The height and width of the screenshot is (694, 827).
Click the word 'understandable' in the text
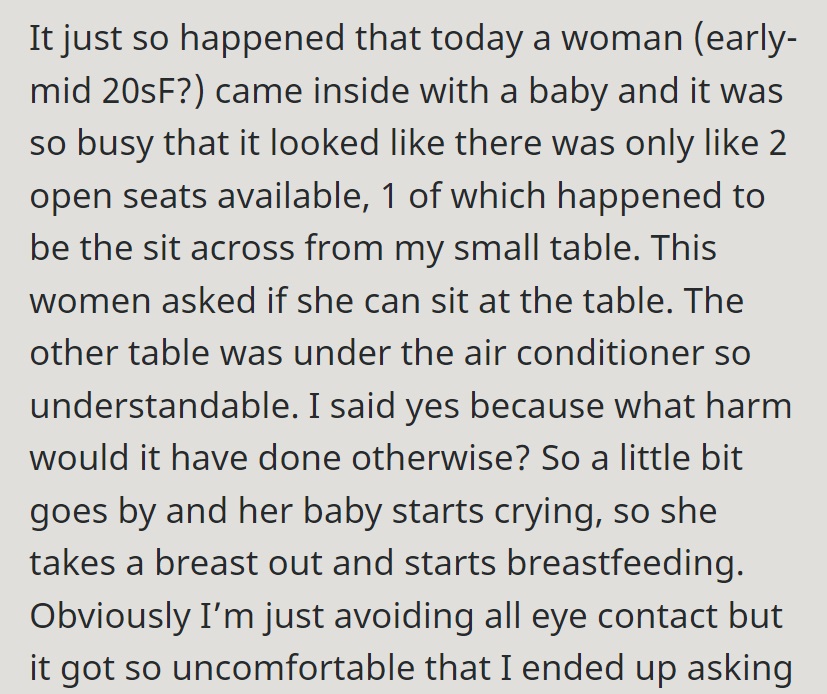coord(160,406)
